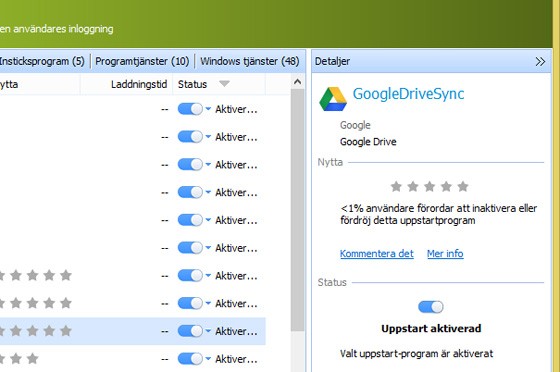Image resolution: width=560 pixels, height=372 pixels.
Task: Click the GoogleDriveSync title
Action: pyautogui.click(x=408, y=94)
